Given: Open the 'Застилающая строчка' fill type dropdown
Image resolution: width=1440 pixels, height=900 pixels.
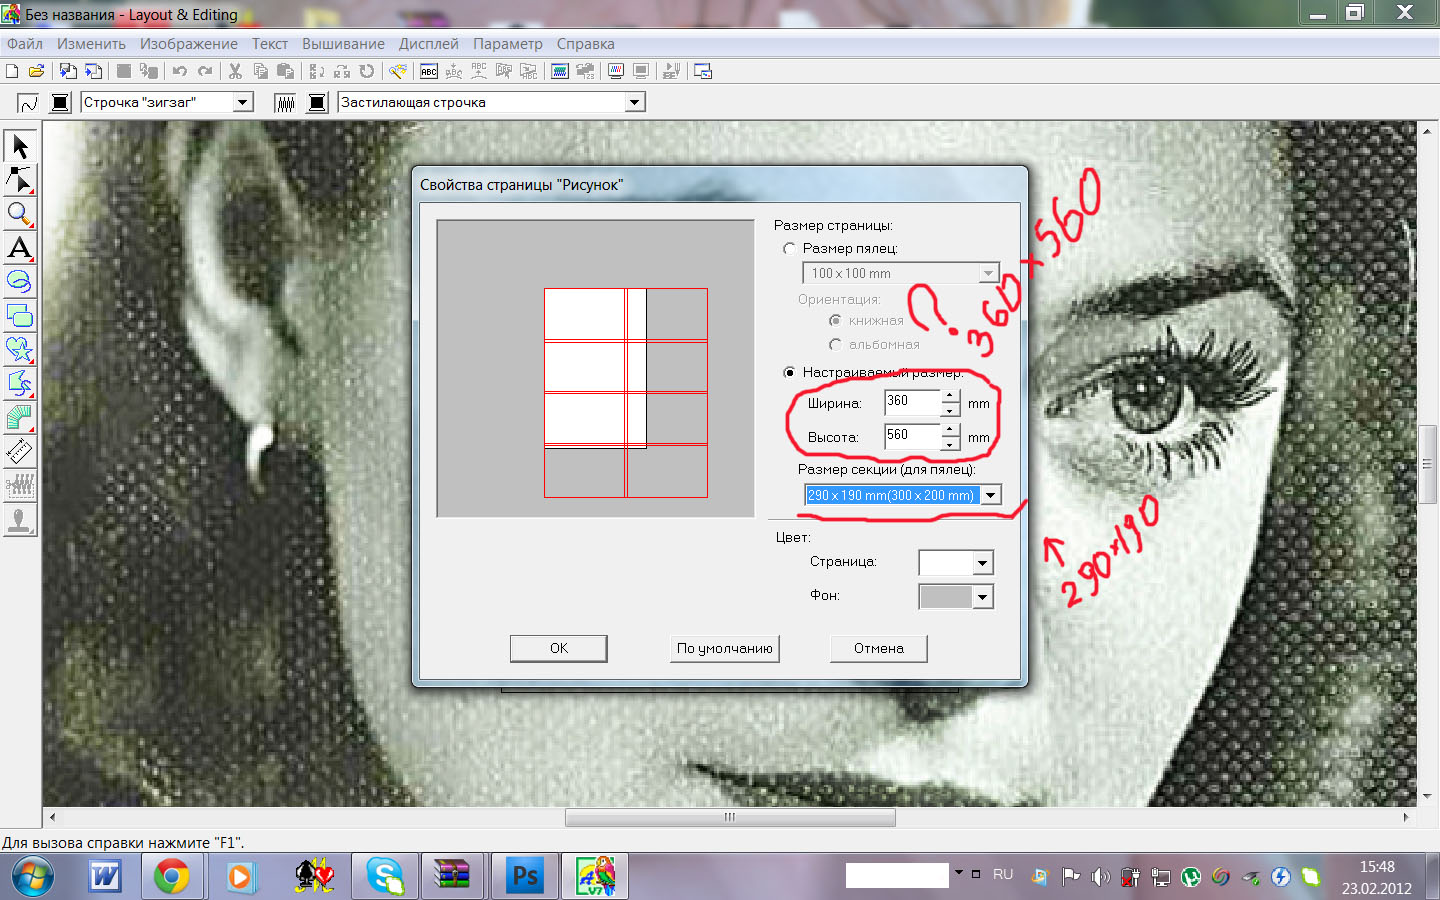Looking at the screenshot, I should click(634, 102).
